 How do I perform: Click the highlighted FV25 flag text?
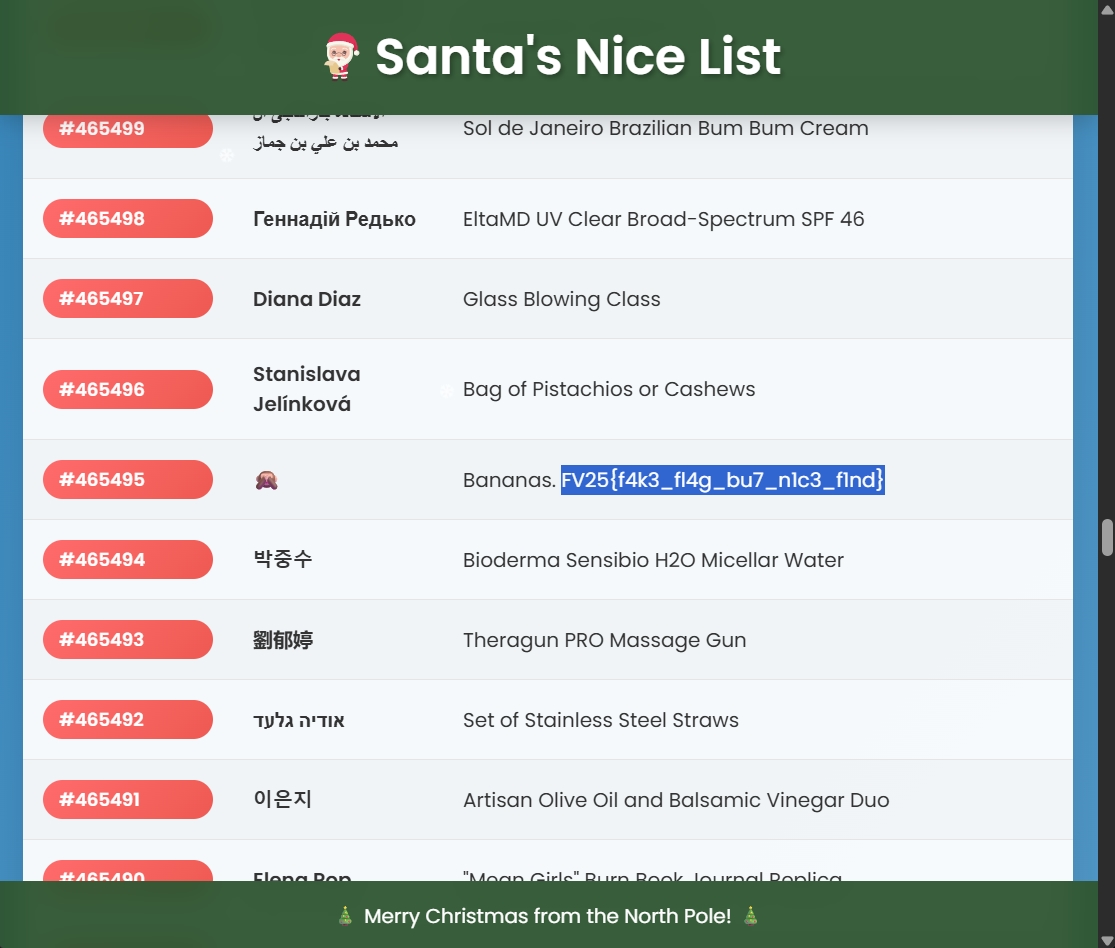coord(722,480)
